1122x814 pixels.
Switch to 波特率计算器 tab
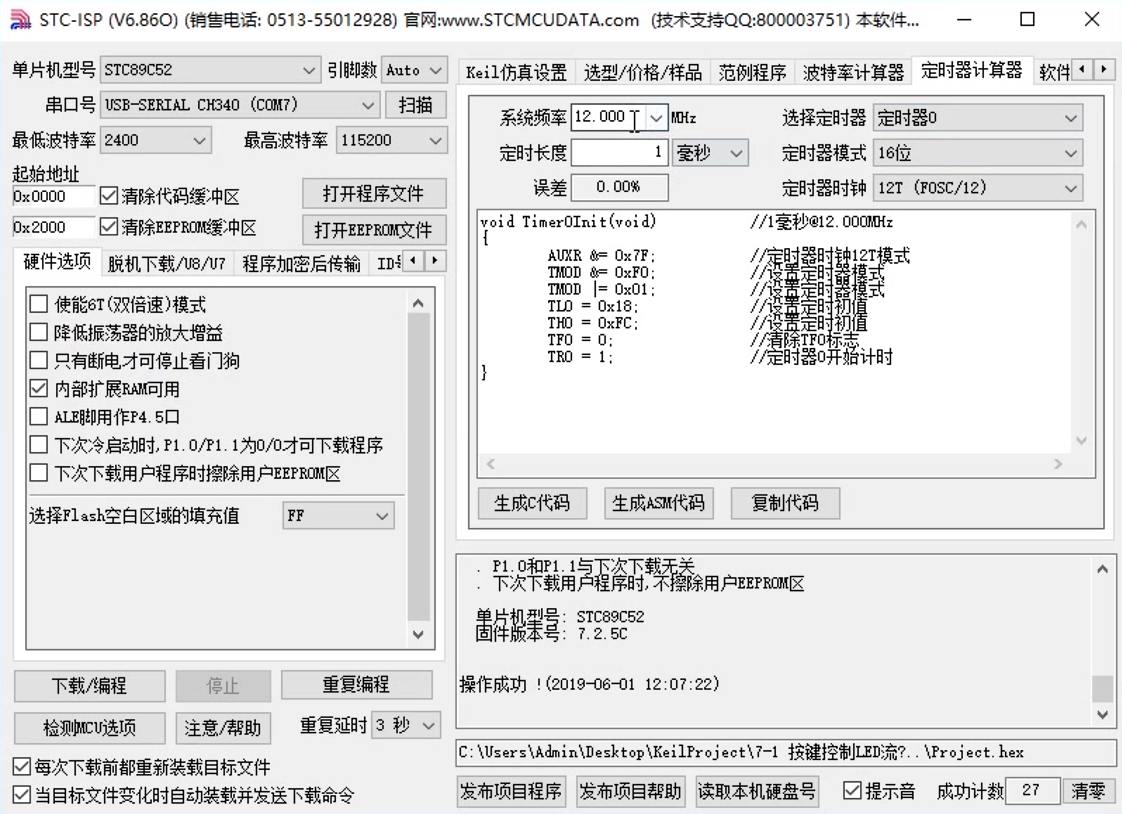853,72
